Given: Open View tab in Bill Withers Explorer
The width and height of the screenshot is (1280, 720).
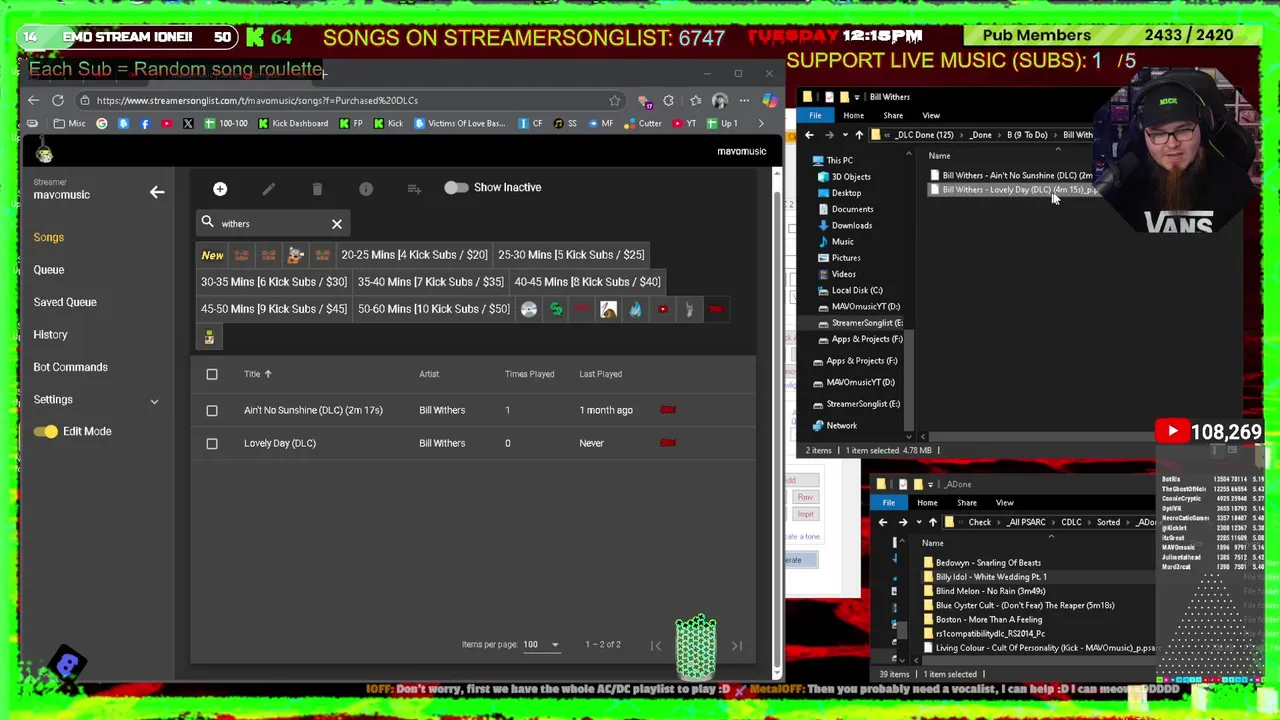Looking at the screenshot, I should click(931, 115).
